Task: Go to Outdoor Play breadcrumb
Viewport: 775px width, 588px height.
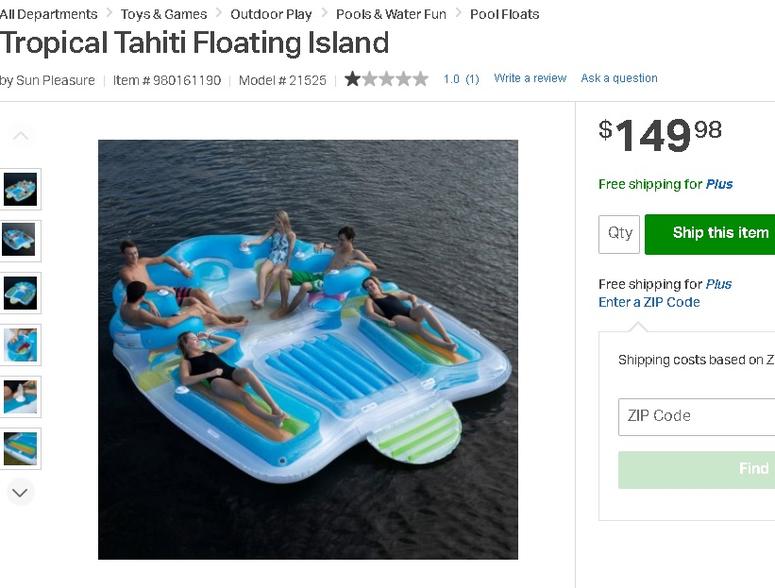Action: [271, 14]
